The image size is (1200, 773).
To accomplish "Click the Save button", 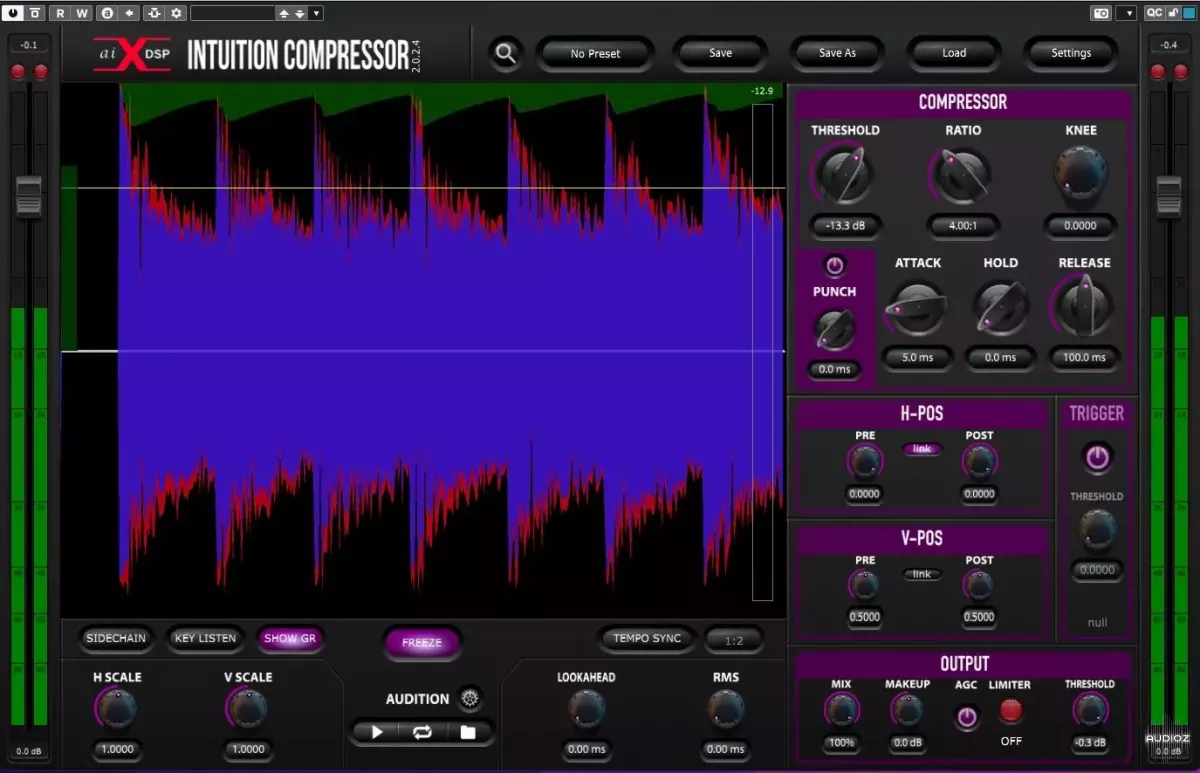I will coord(720,53).
